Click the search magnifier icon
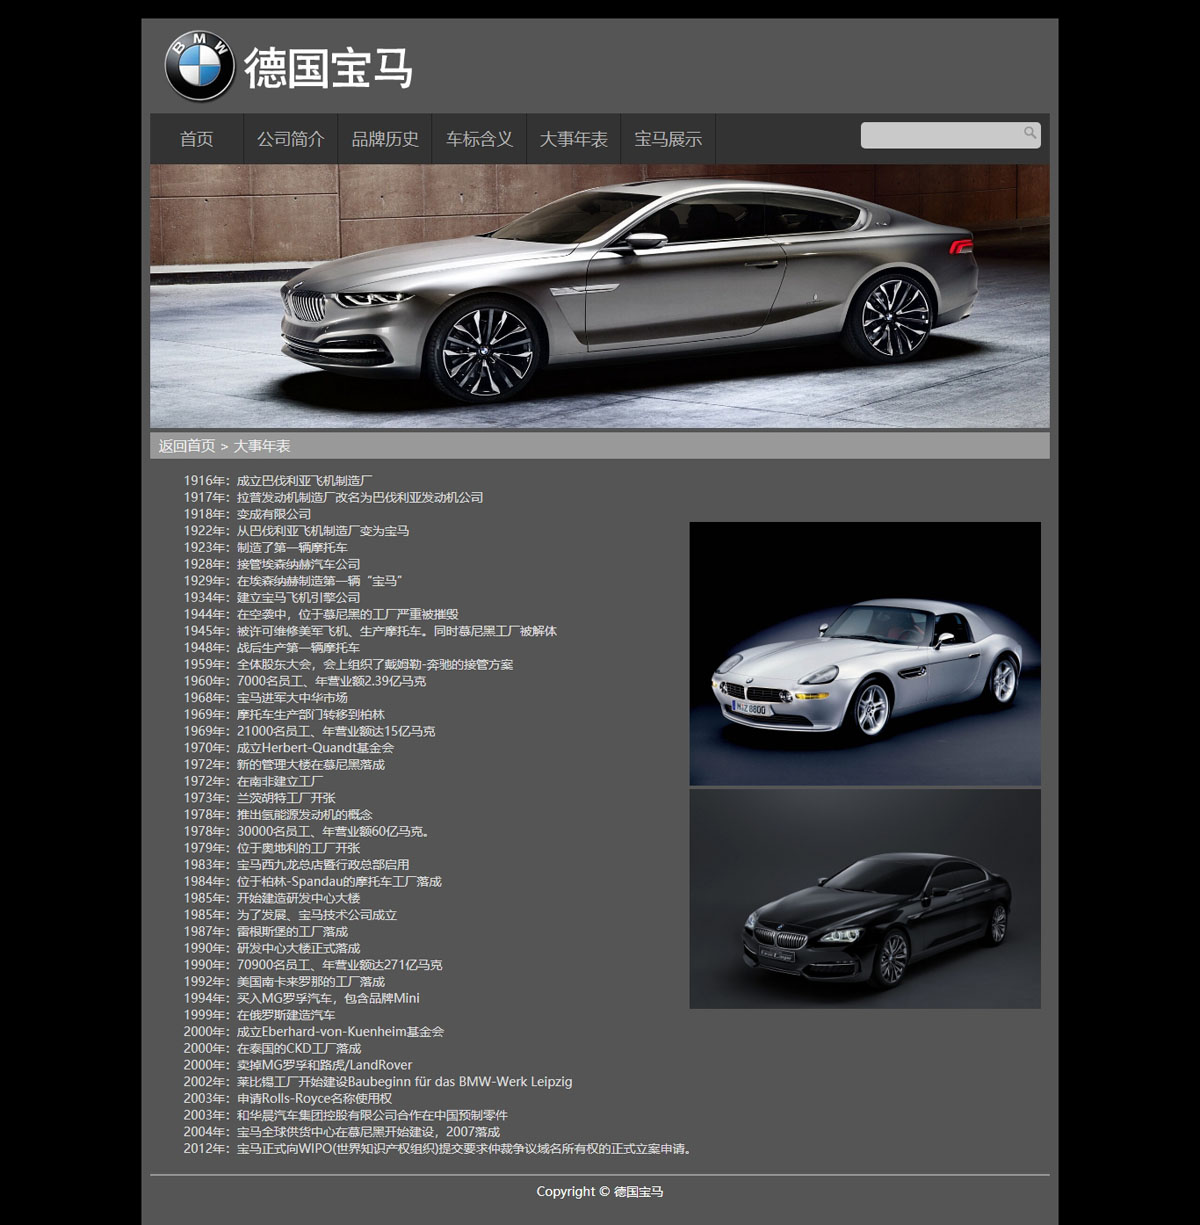The height and width of the screenshot is (1225, 1200). (1030, 133)
